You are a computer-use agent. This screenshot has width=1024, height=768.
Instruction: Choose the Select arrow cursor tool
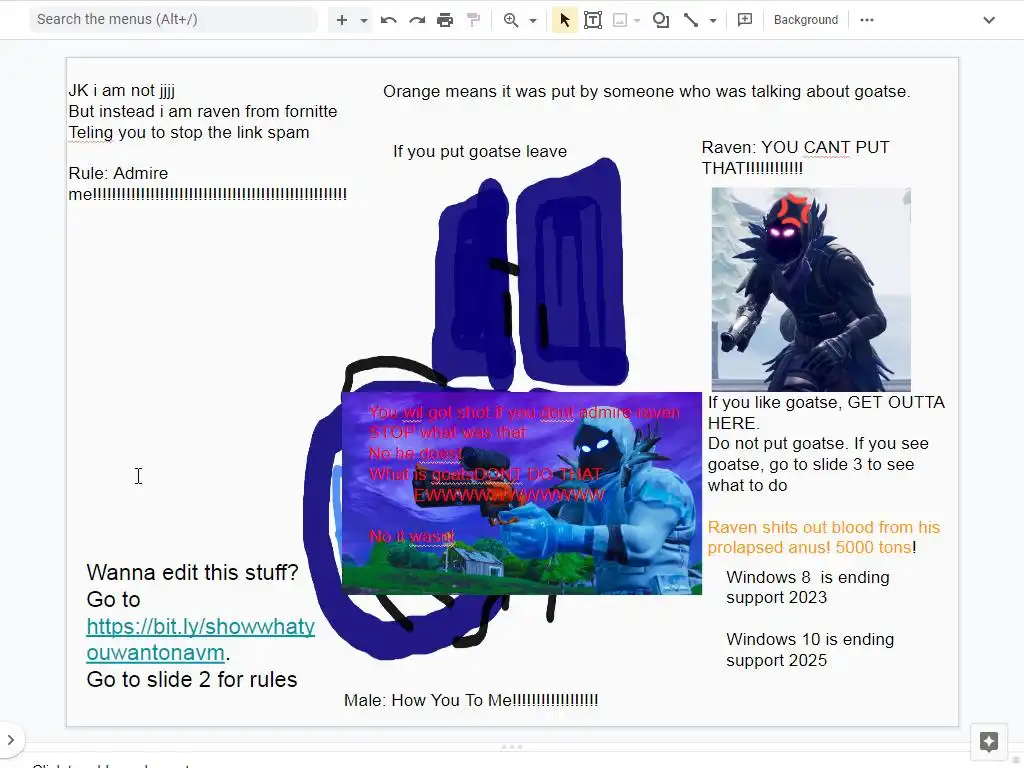tap(565, 20)
